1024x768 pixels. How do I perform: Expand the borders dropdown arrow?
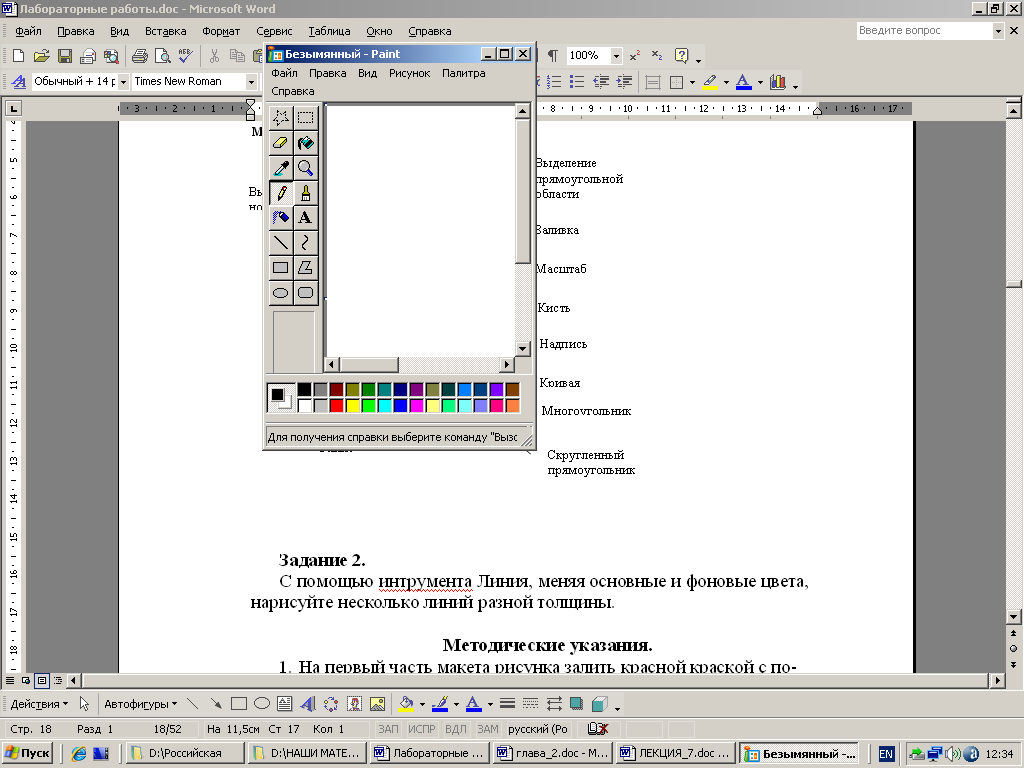692,82
